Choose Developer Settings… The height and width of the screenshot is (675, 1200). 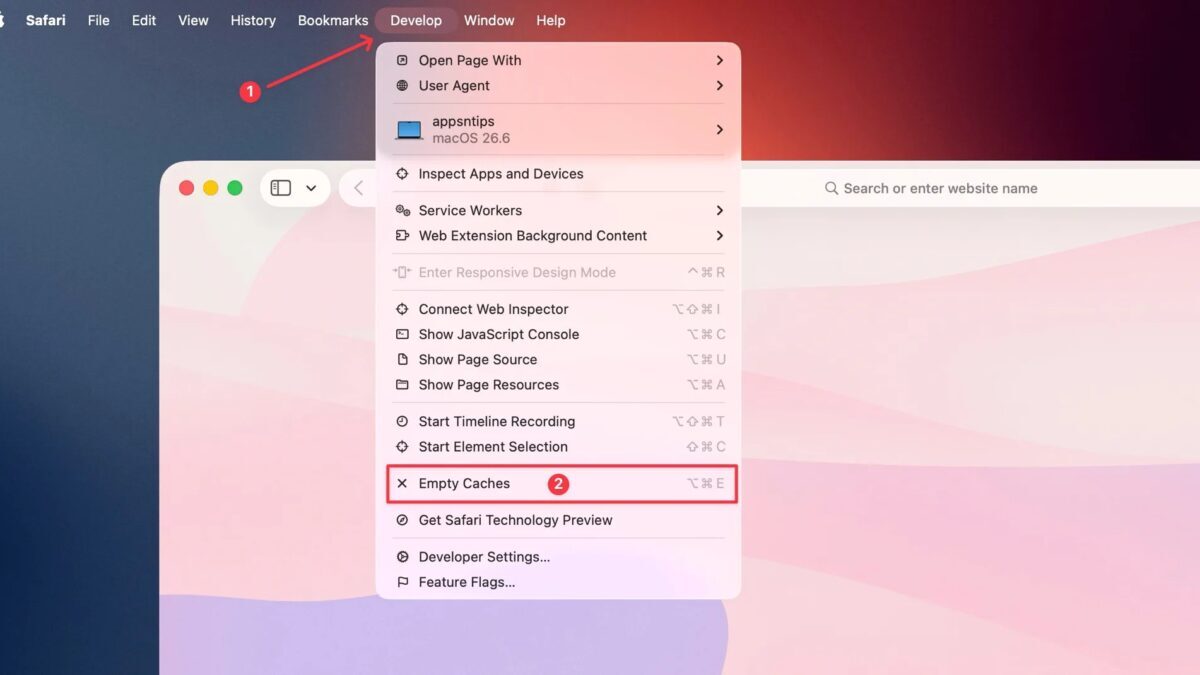coord(559,557)
